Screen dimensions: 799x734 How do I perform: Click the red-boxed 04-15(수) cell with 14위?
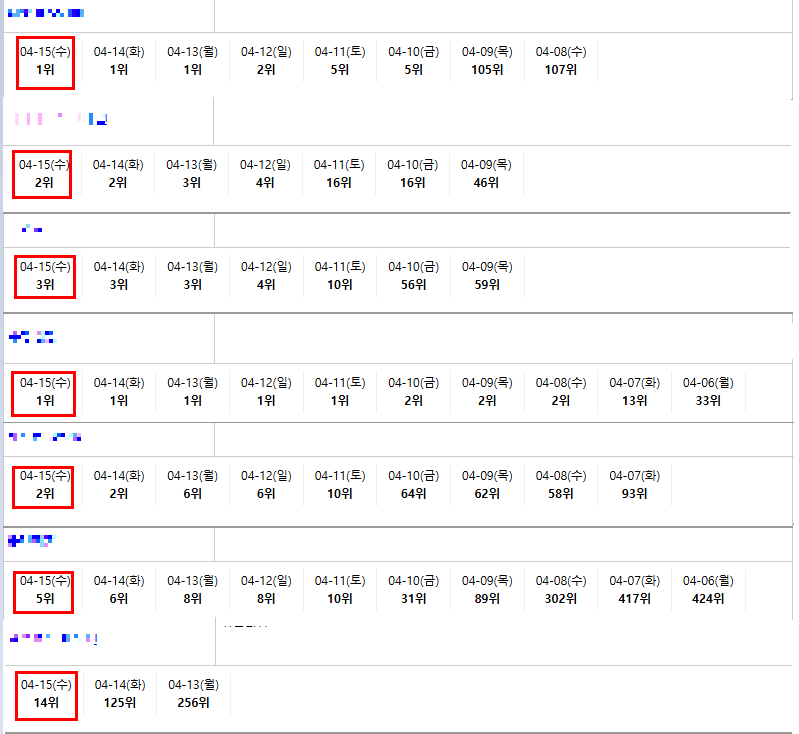pyautogui.click(x=46, y=694)
